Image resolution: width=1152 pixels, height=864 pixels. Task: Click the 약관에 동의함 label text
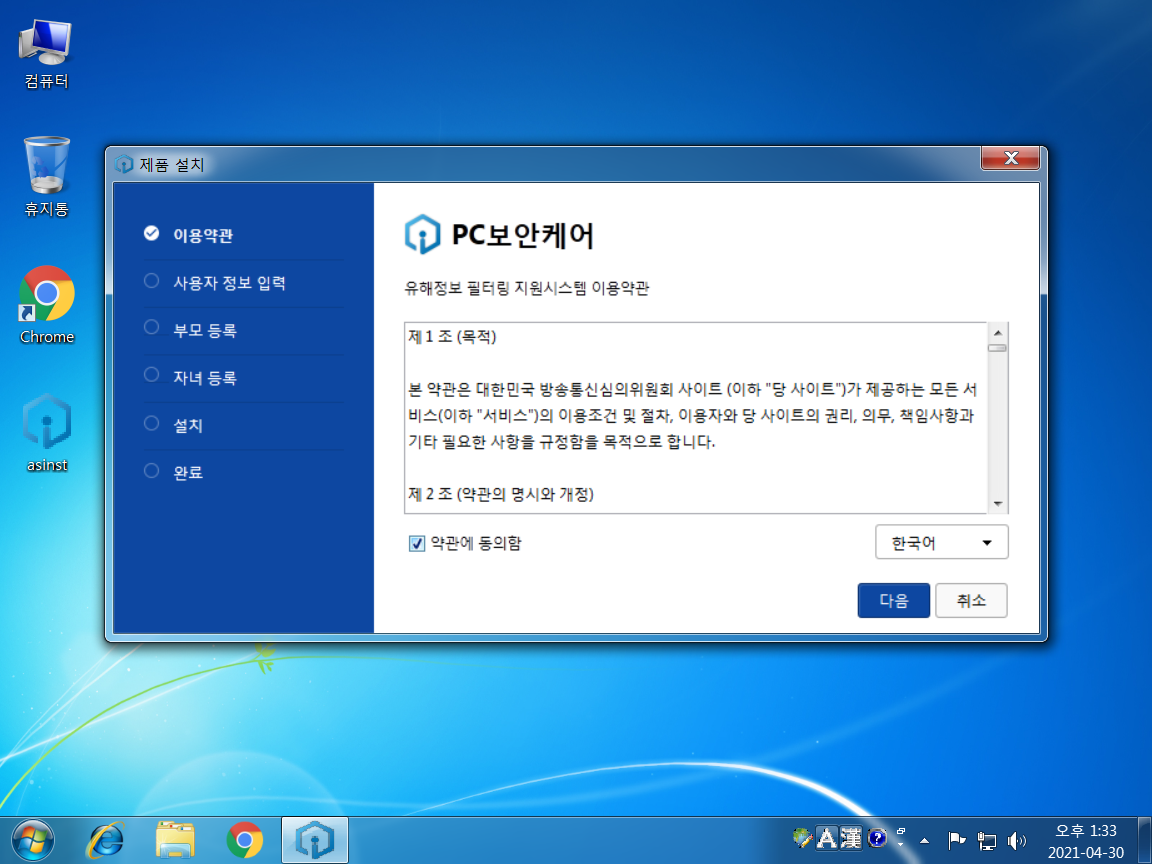[475, 544]
